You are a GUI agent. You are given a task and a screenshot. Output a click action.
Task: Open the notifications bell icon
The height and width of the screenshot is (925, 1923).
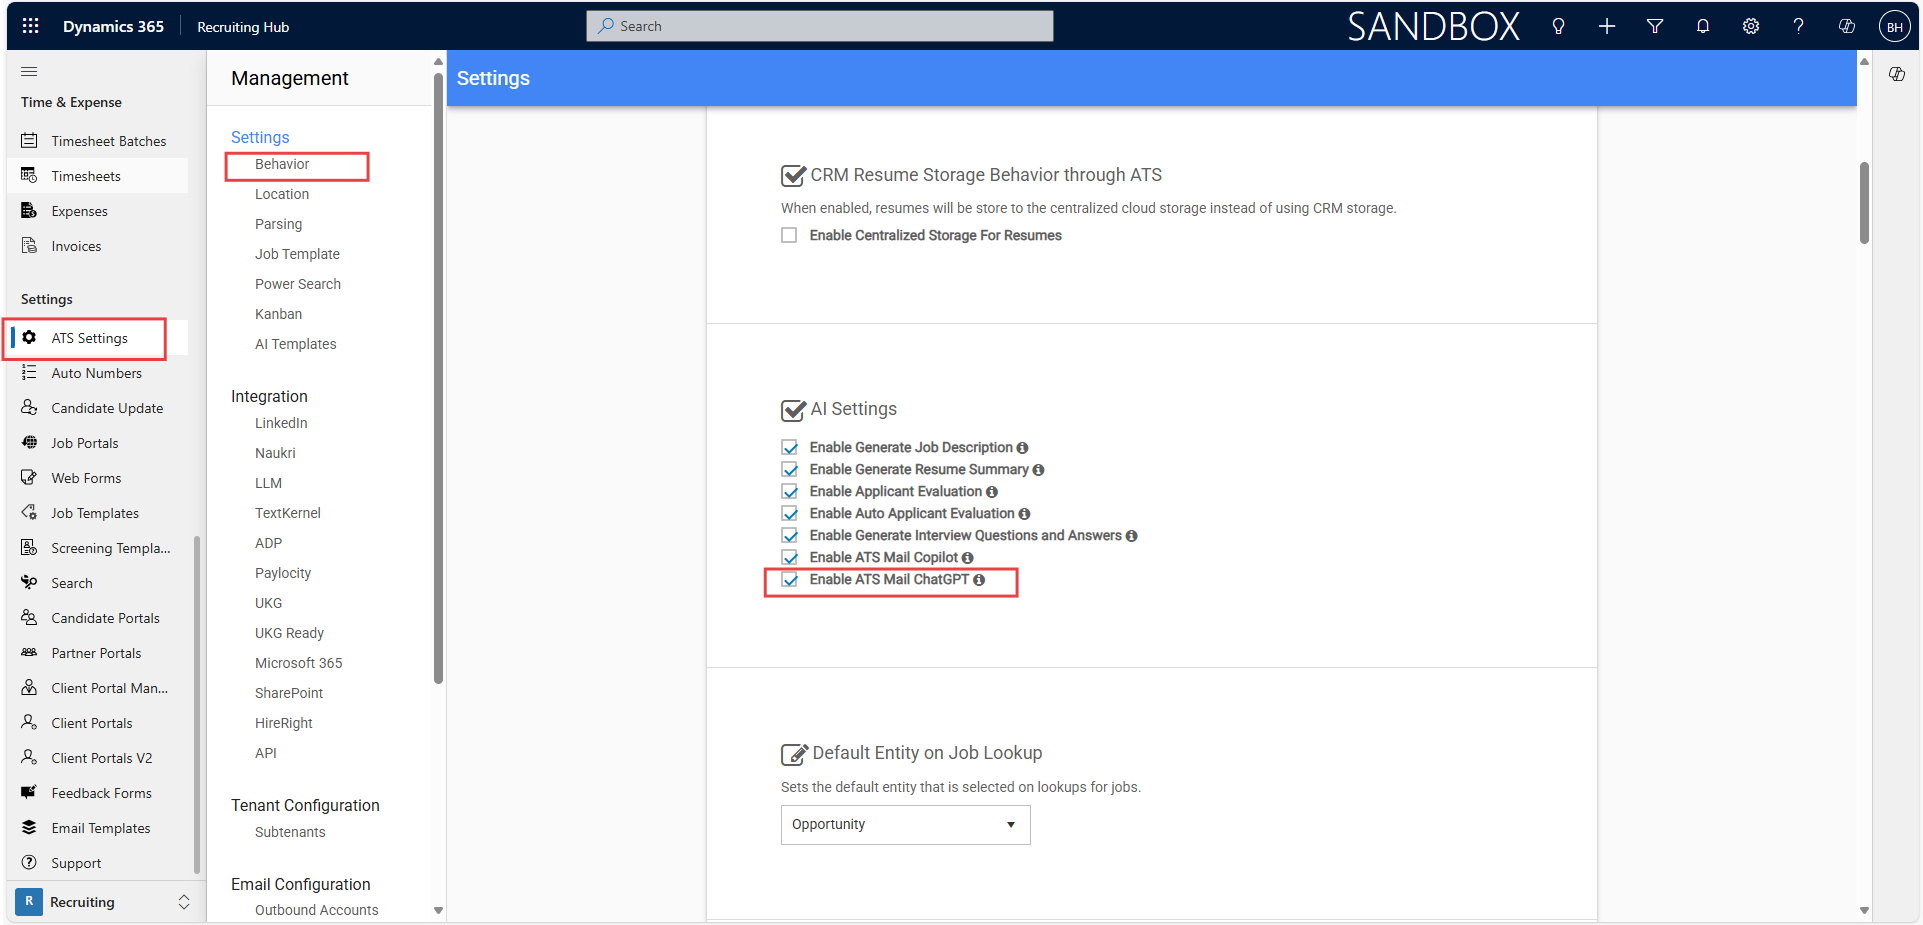pyautogui.click(x=1703, y=26)
